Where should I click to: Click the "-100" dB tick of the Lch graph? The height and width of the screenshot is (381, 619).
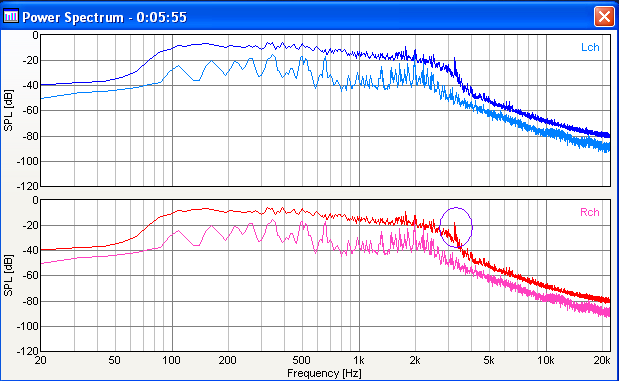pos(27,161)
